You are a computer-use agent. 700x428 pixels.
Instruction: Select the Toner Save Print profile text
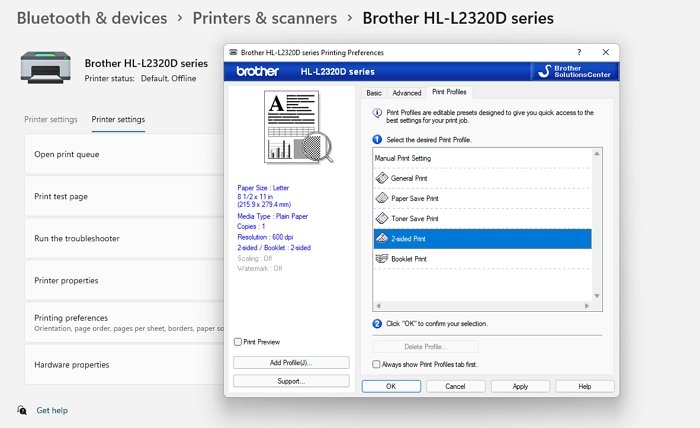pyautogui.click(x=415, y=218)
